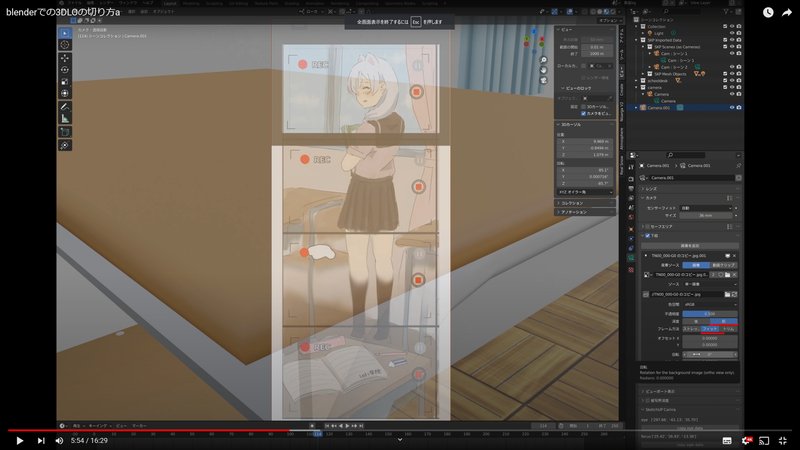Viewport: 800px width, 450px height.
Task: Hide Light object with its eye icon
Action: pos(732,33)
